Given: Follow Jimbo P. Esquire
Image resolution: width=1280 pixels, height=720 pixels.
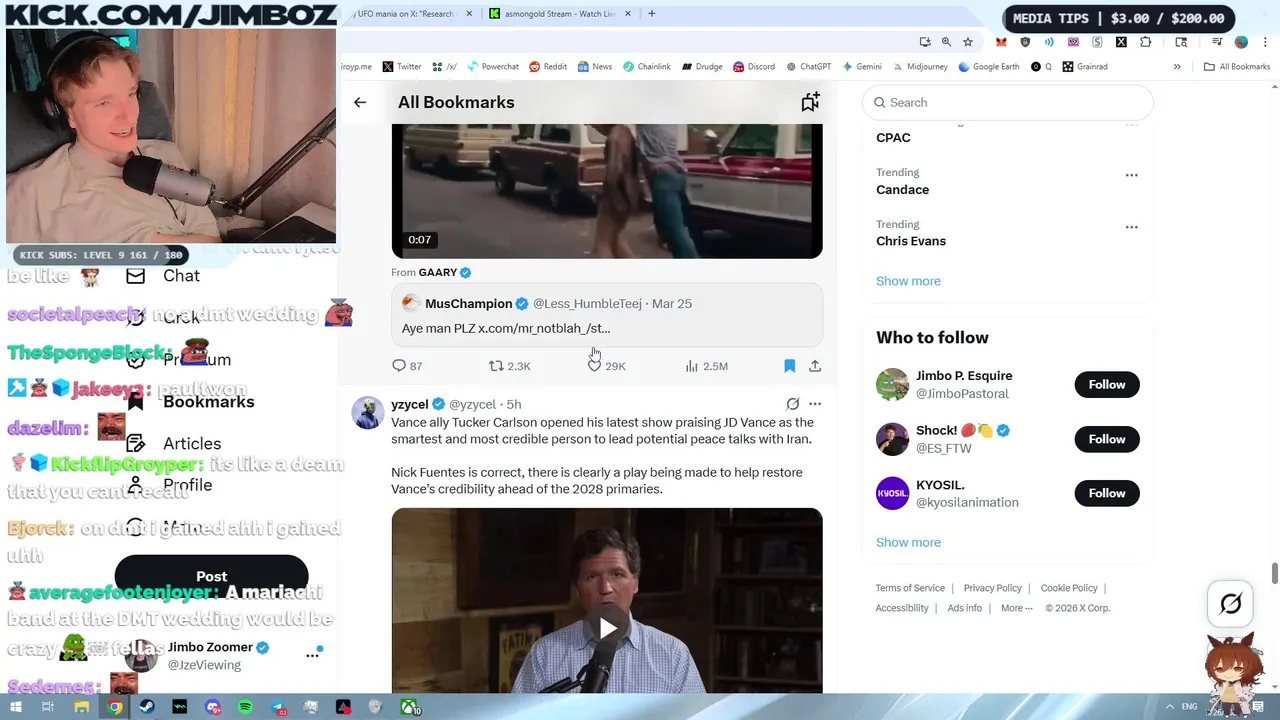Looking at the screenshot, I should tap(1107, 385).
